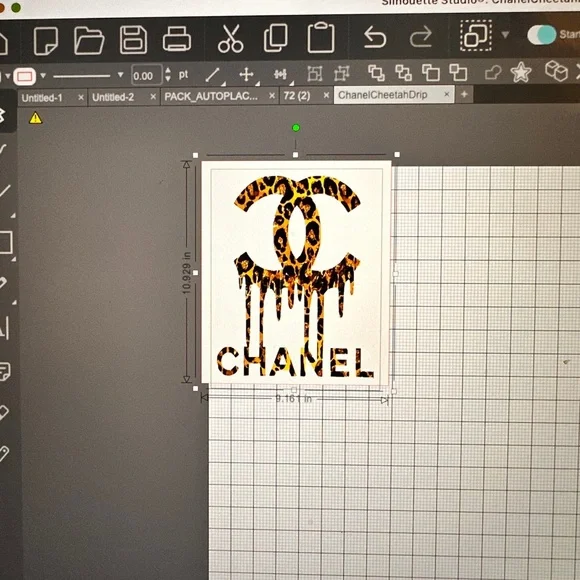Viewport: 580px width, 580px height.
Task: Click the Weld shapes icon
Action: [493, 72]
